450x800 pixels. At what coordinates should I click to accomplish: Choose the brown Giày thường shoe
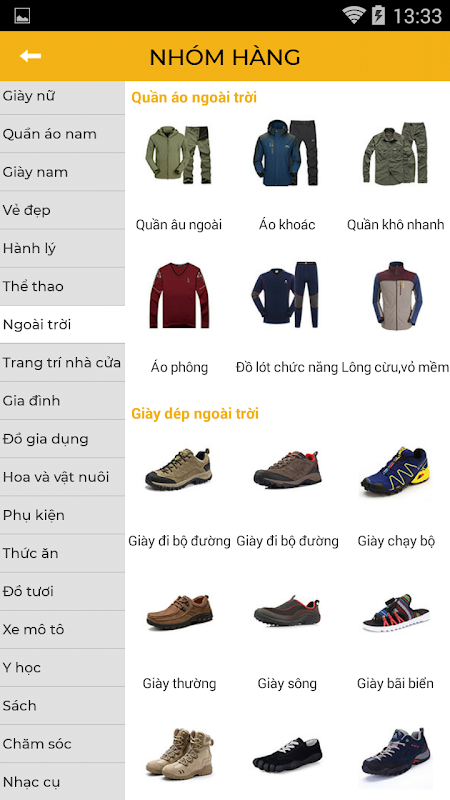[x=179, y=612]
